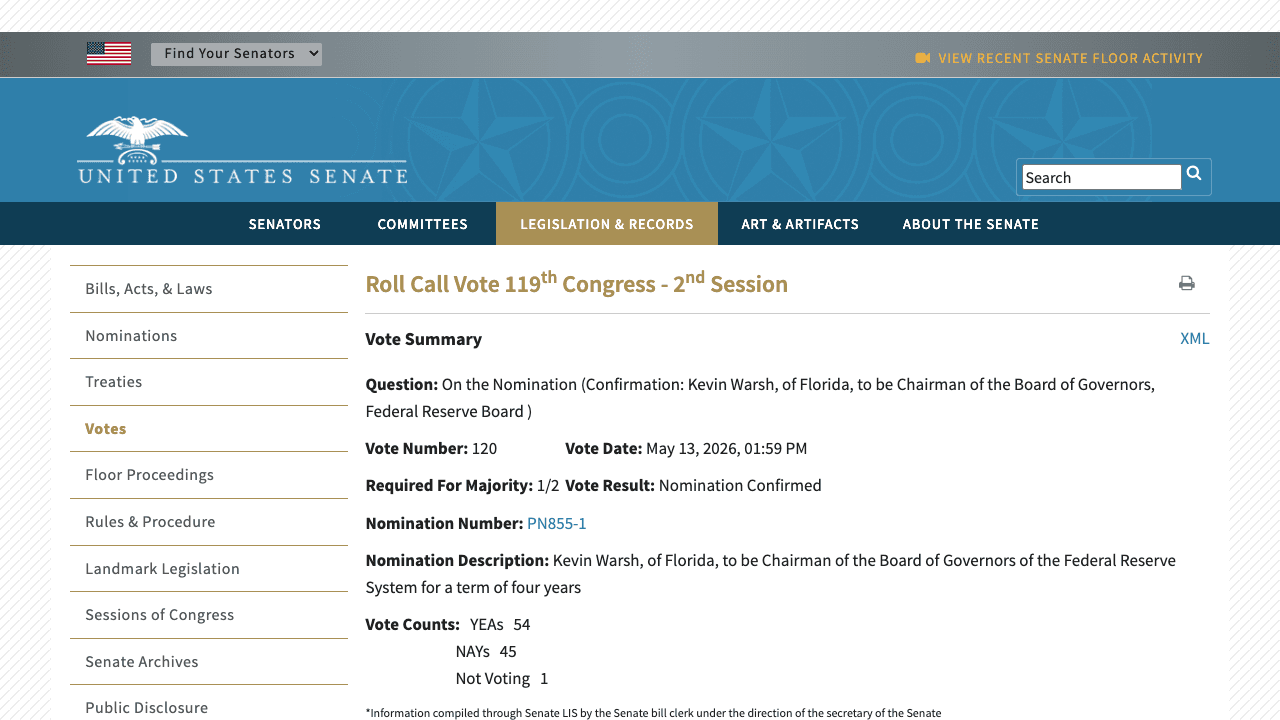The image size is (1280, 720).
Task: Click the video camera icon
Action: [923, 58]
